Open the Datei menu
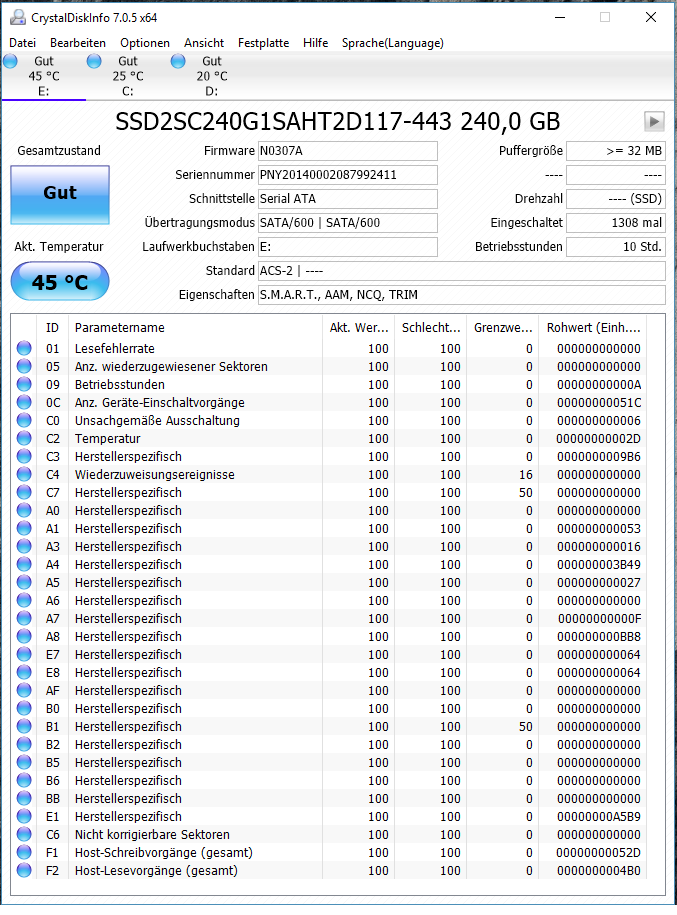677x915 pixels. click(x=22, y=43)
